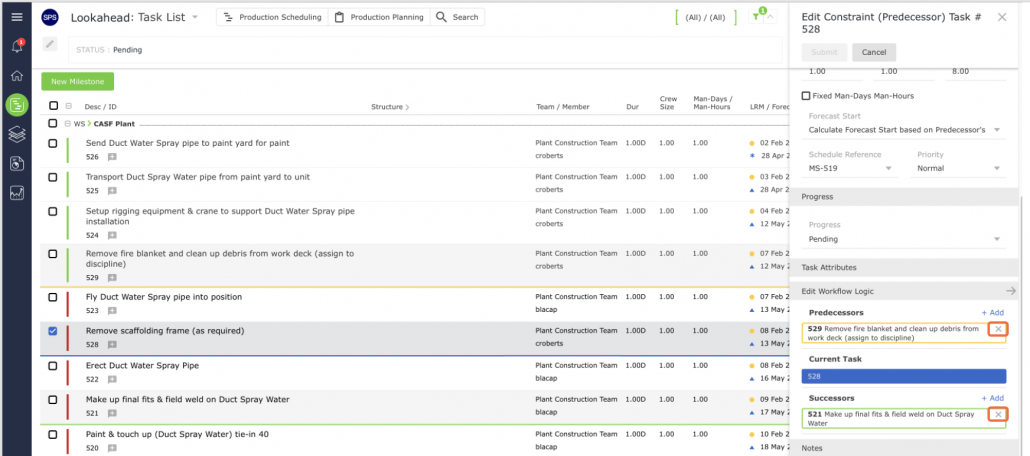Expand the Structure column chevron
This screenshot has width=1030, height=456.
[407, 106]
